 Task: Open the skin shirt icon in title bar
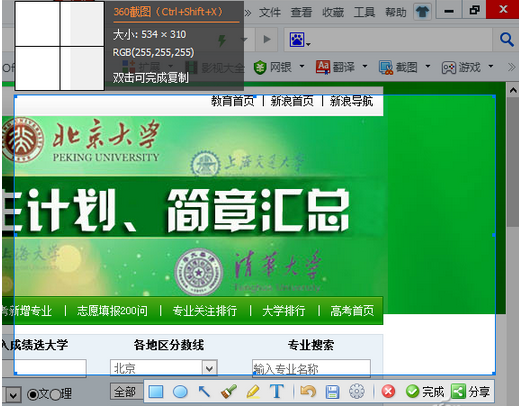coord(422,12)
